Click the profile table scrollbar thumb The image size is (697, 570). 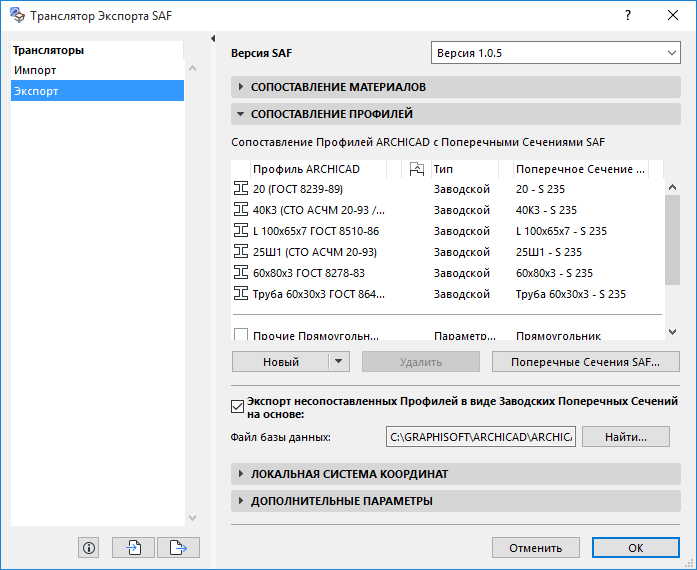point(673,240)
